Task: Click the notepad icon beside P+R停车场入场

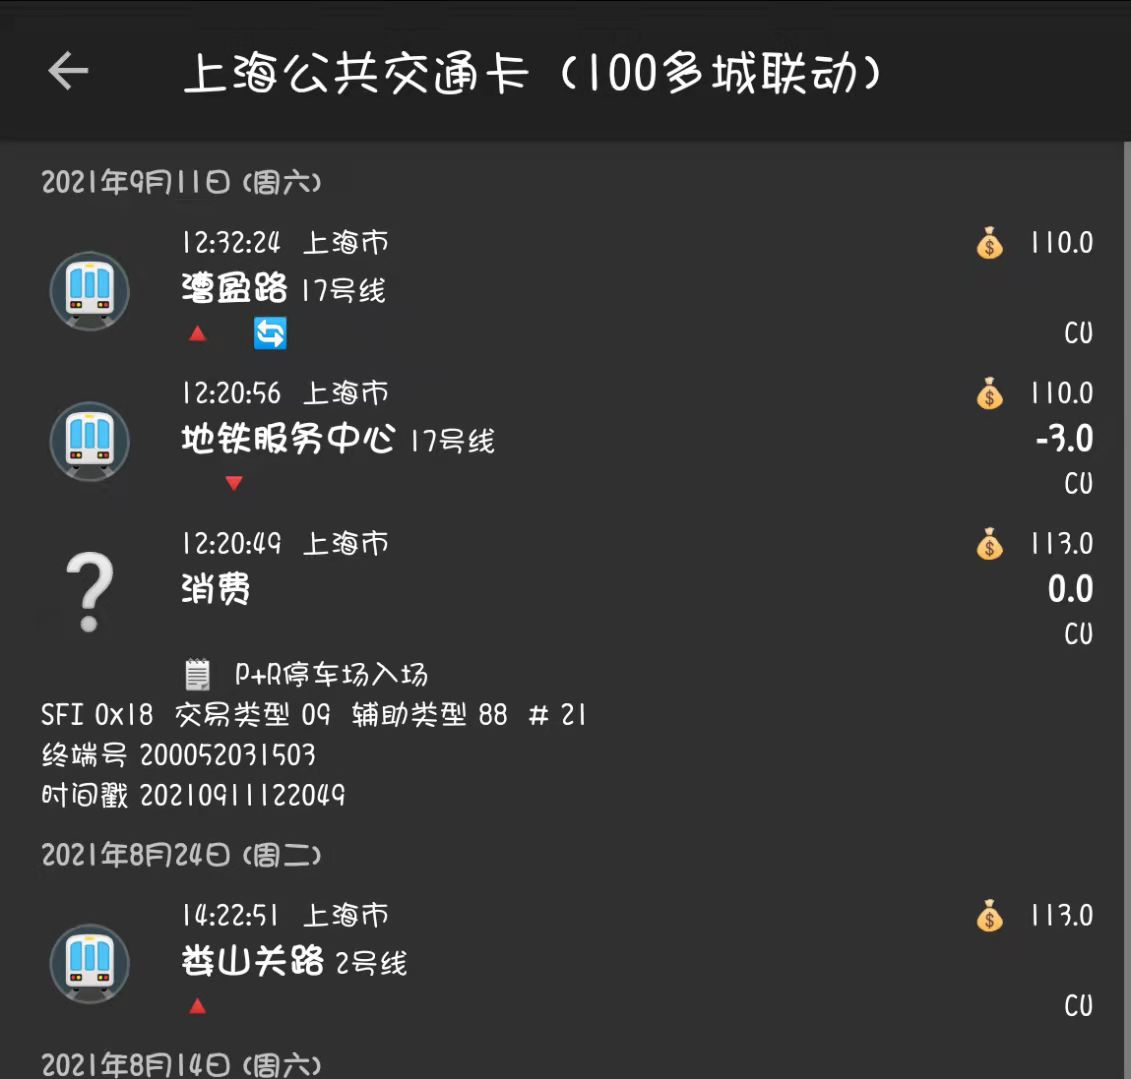Action: pyautogui.click(x=198, y=675)
